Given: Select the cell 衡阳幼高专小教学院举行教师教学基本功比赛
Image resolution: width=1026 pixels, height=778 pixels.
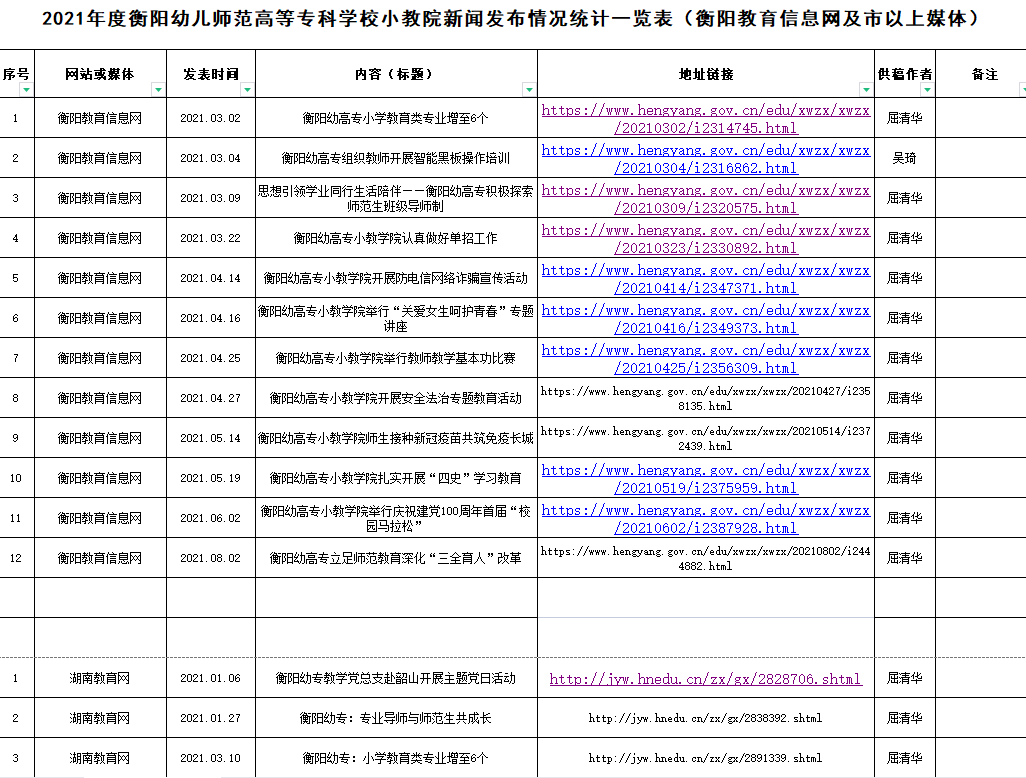Looking at the screenshot, I should coord(395,358).
